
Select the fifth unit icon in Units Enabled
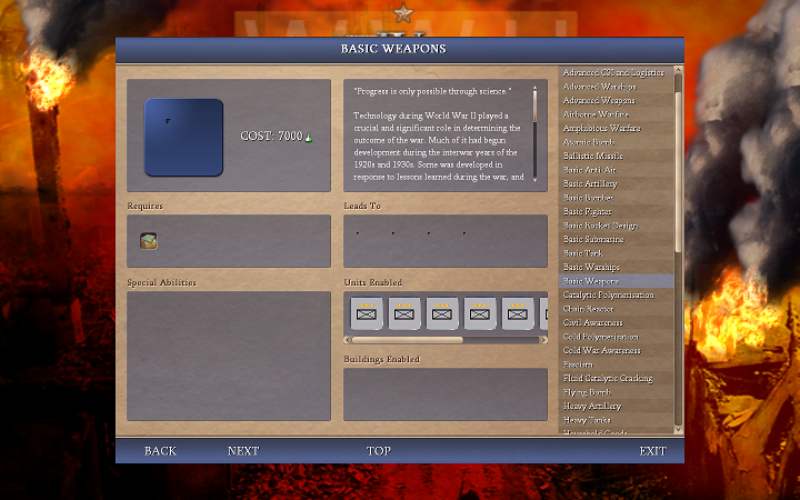[517, 313]
